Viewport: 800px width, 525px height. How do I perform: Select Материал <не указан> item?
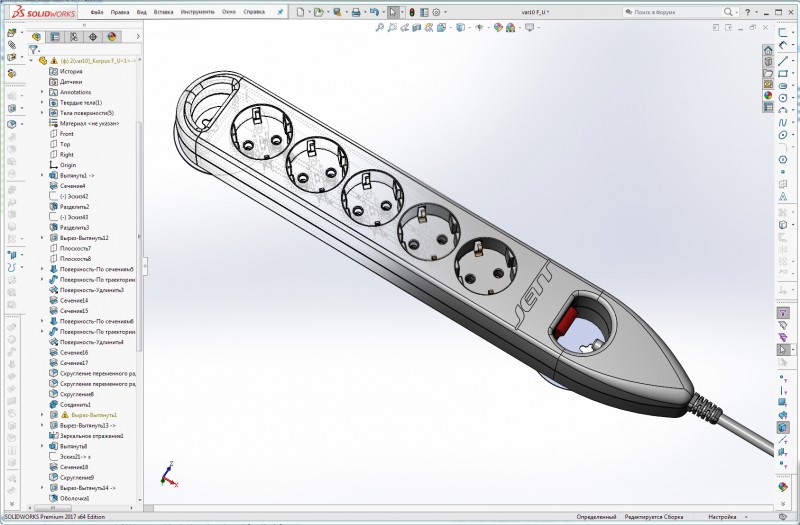(x=89, y=123)
